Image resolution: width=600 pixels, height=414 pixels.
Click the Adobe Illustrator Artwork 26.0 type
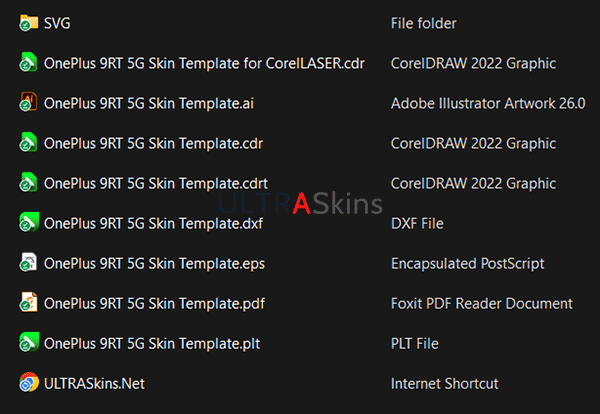488,103
